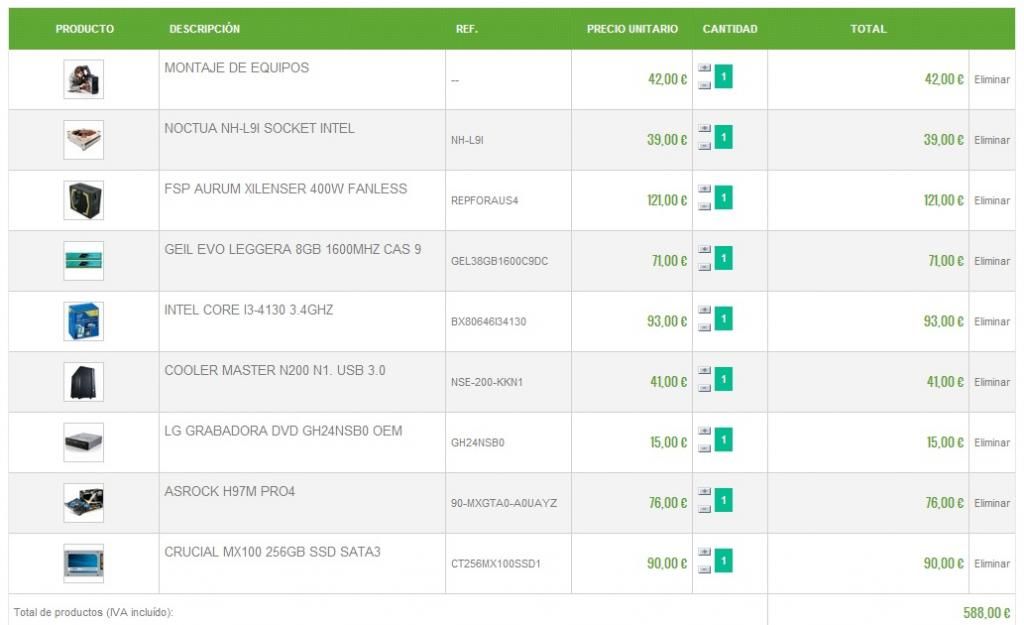Open LG GRABADORA DVD GH24NSB0 OEM description

[x=283, y=431]
